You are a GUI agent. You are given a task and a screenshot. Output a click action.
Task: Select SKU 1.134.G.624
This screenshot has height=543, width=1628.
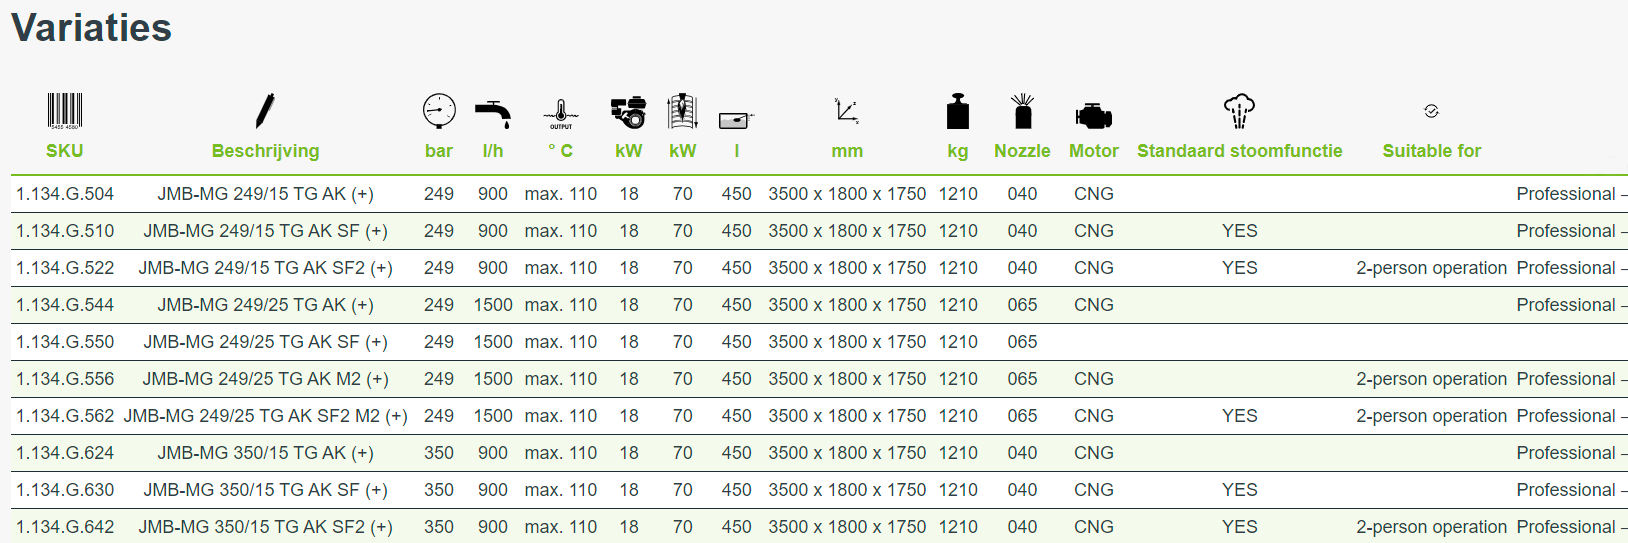(x=65, y=453)
